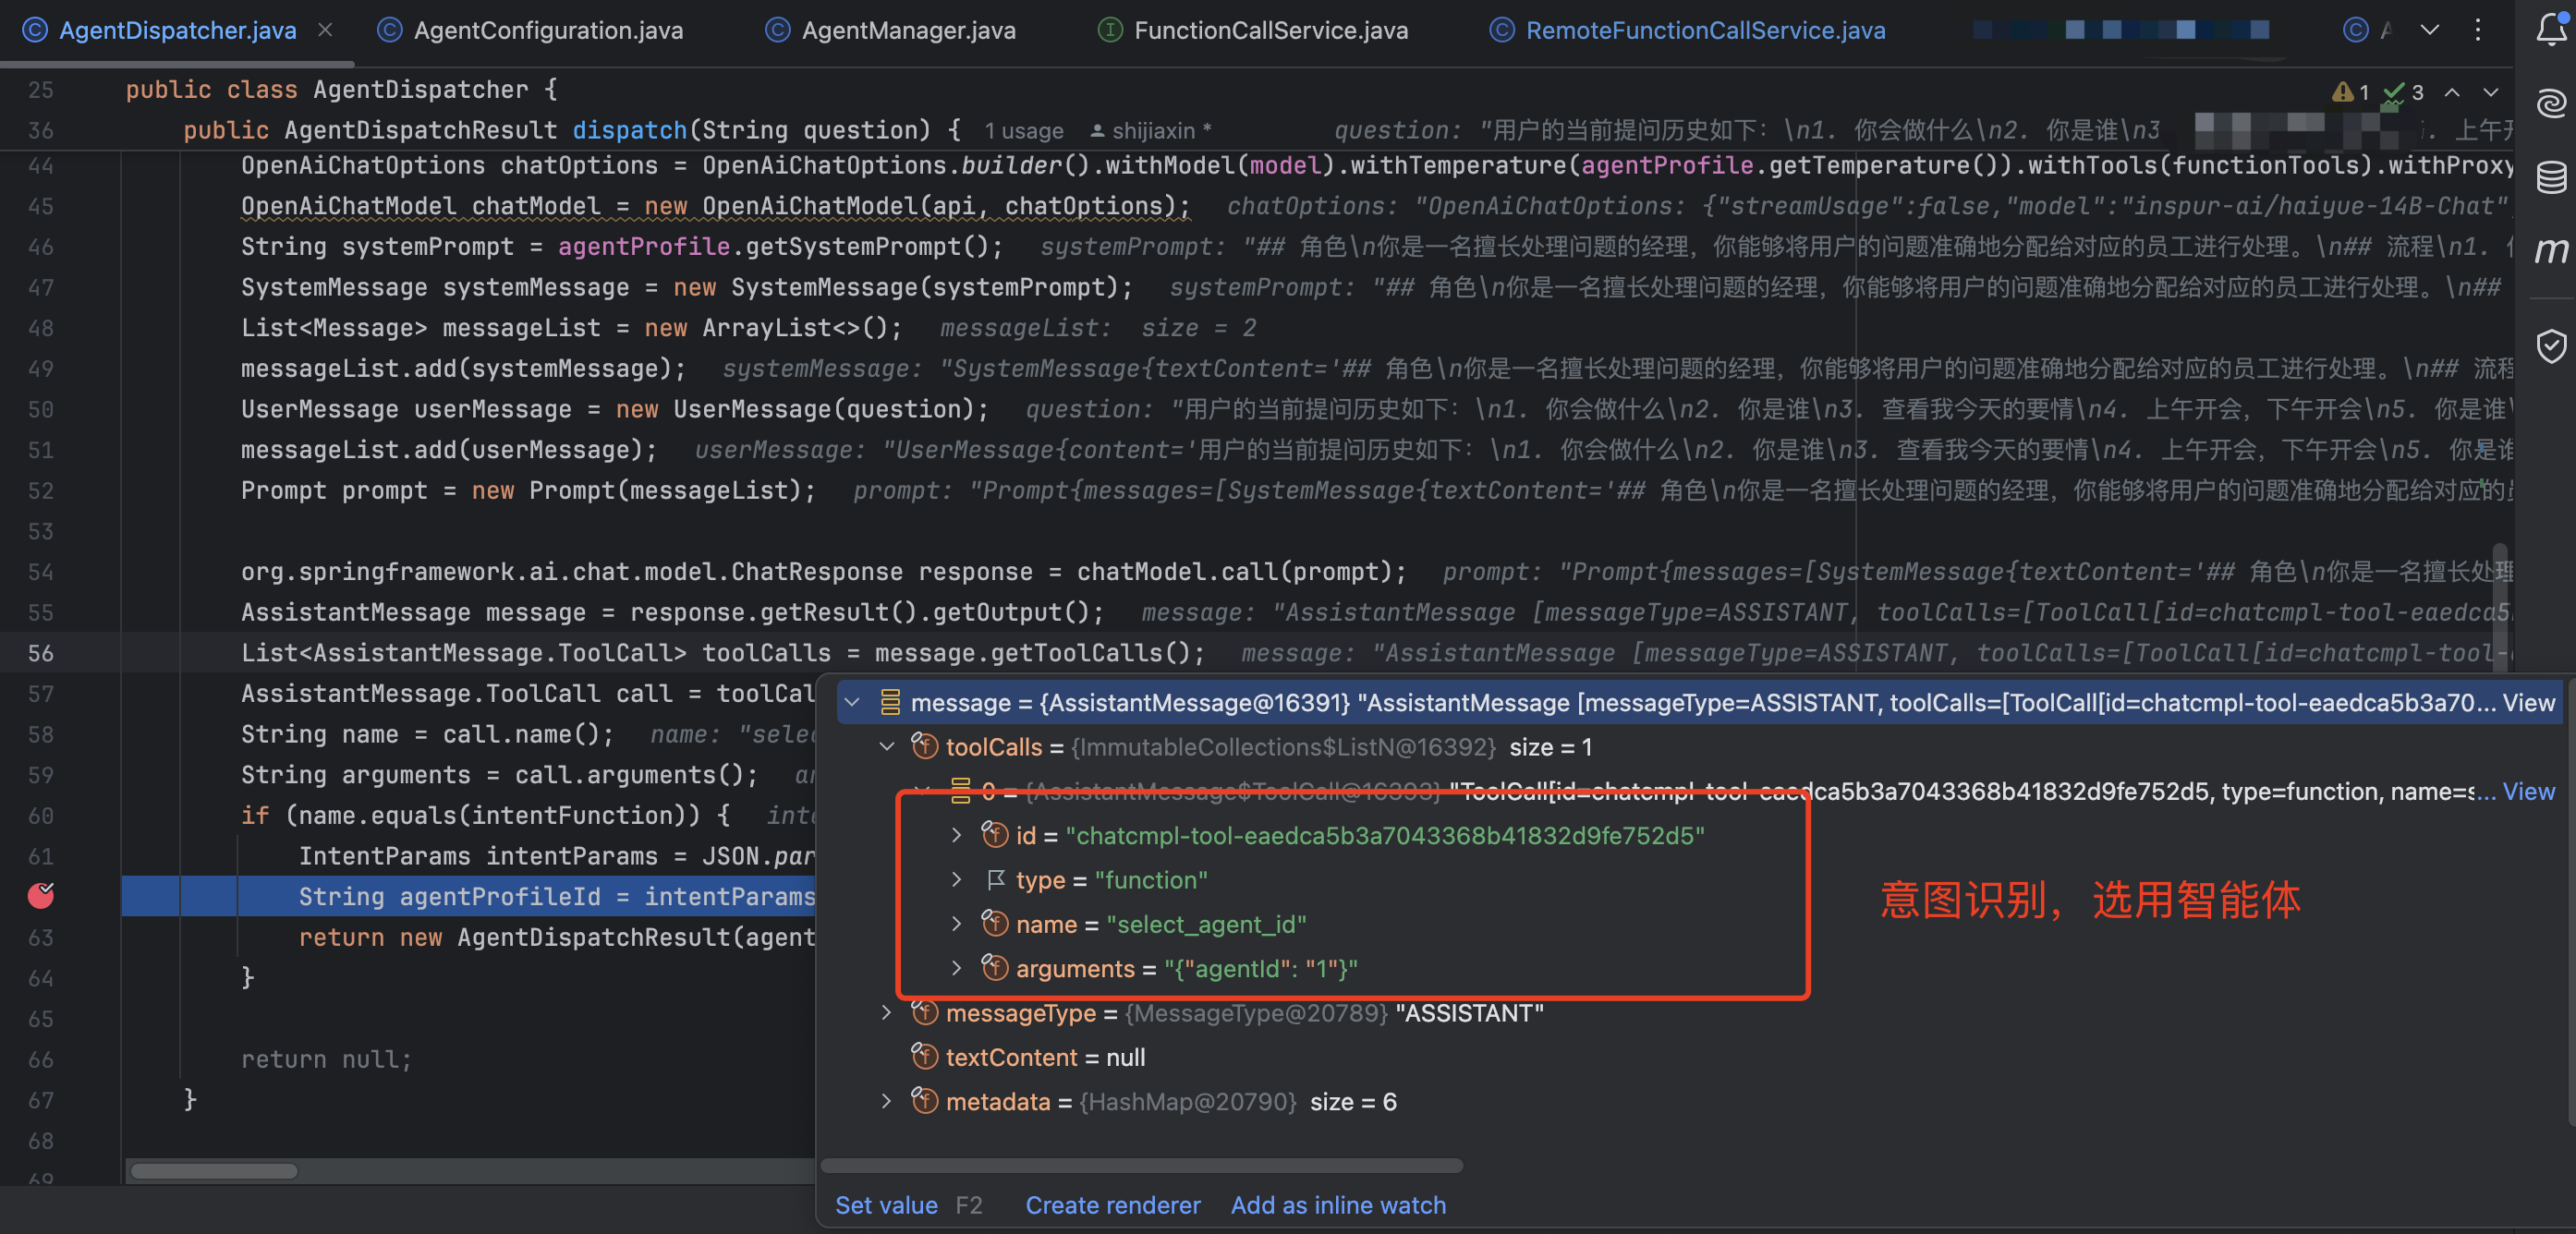Open the hidden editor tabs dropdown
Screen dimensions: 2576x1234
click(2430, 31)
